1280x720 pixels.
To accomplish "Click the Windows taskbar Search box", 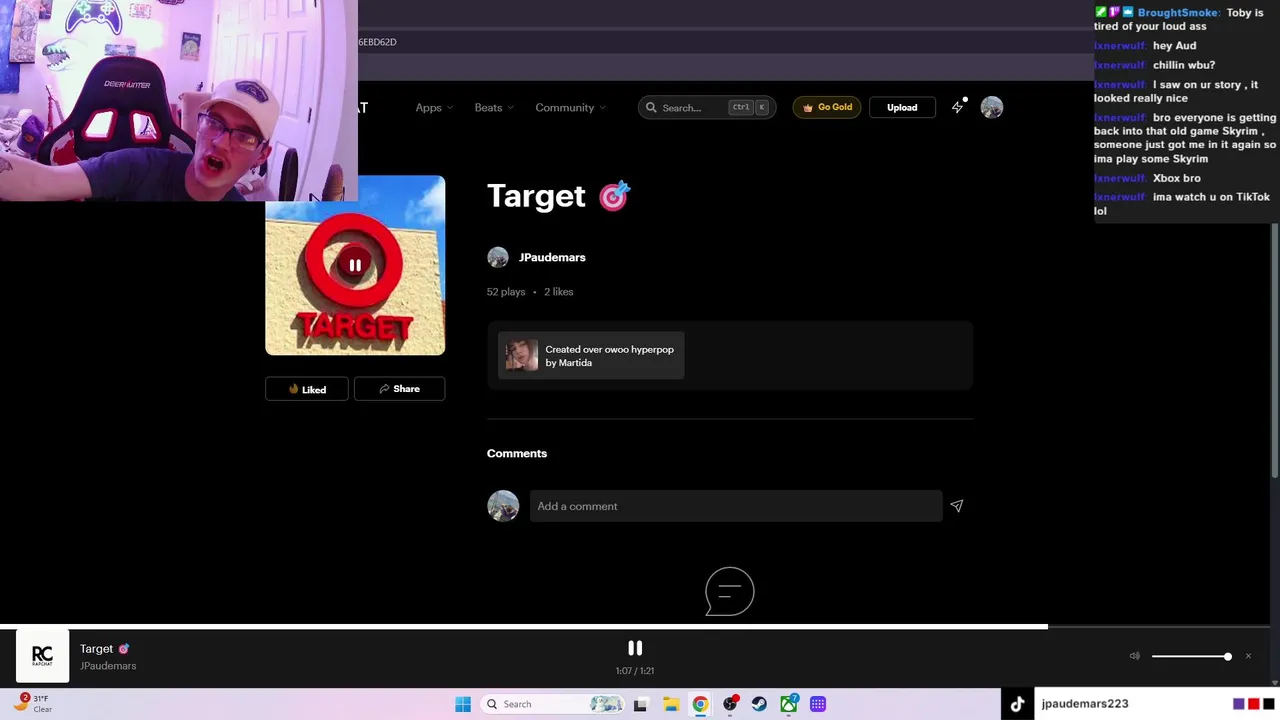I will point(554,704).
